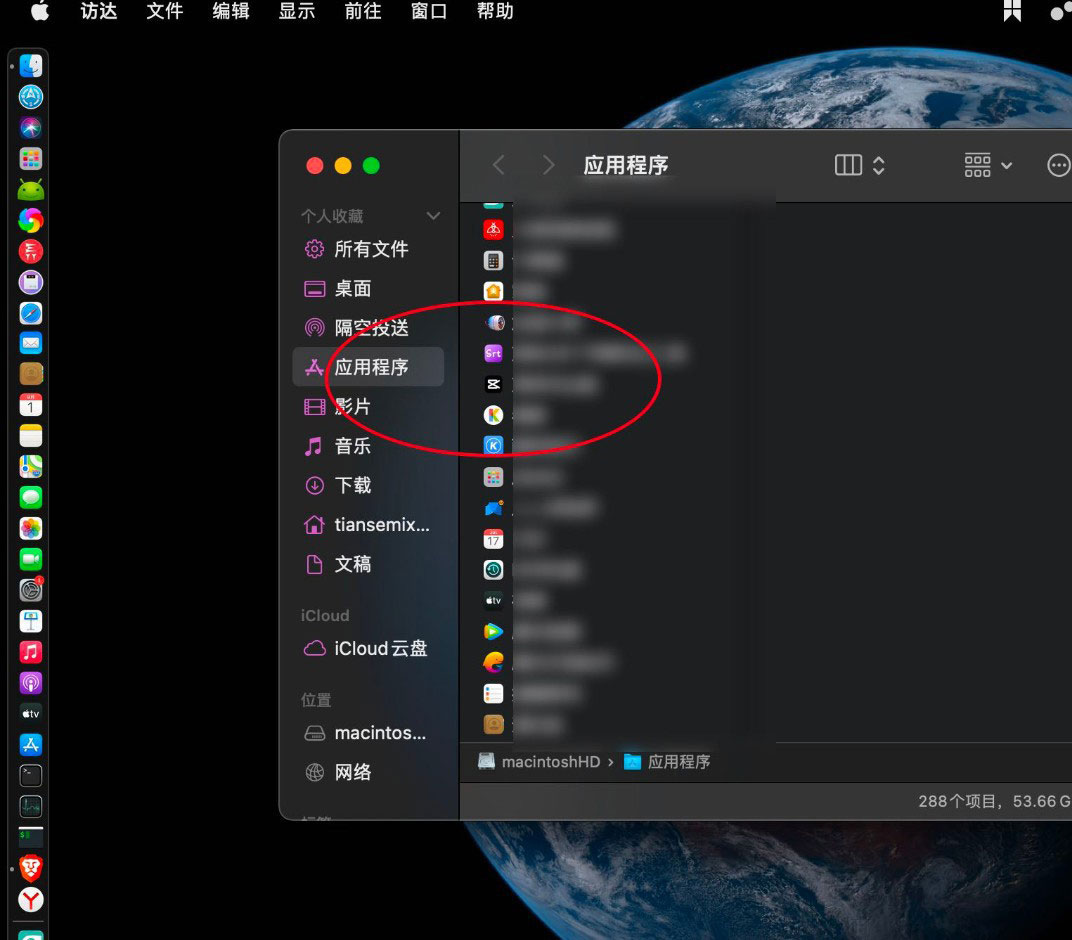Launch the Calculator app icon
This screenshot has width=1072, height=940.
click(493, 260)
